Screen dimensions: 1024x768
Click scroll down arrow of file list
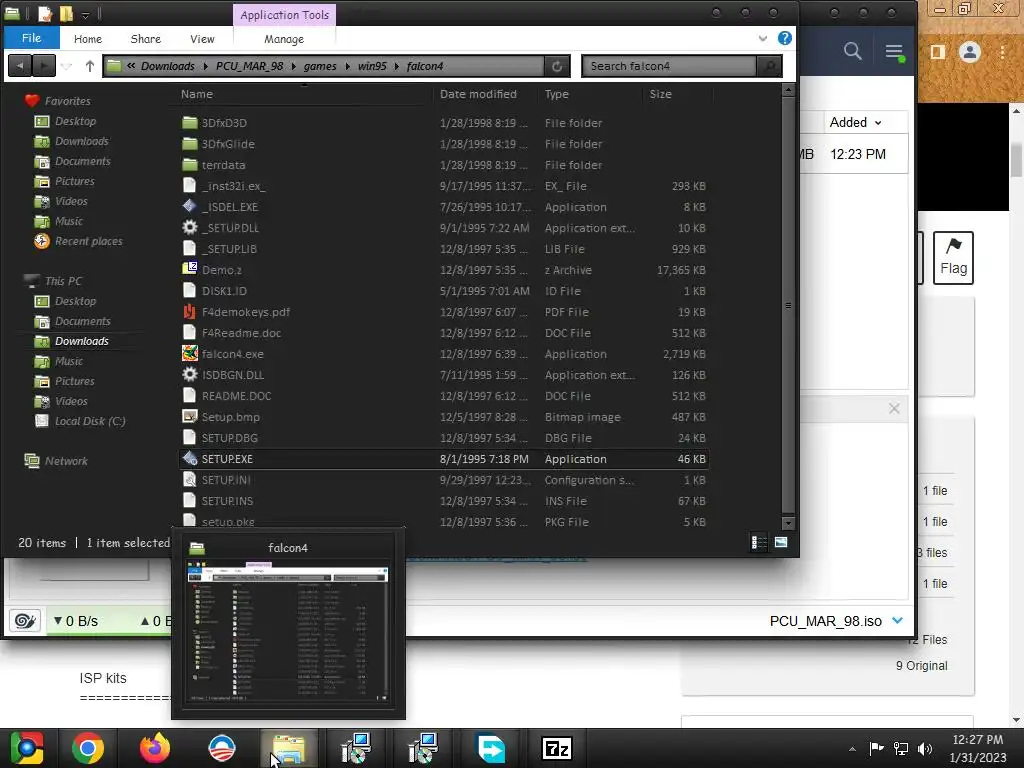point(788,522)
